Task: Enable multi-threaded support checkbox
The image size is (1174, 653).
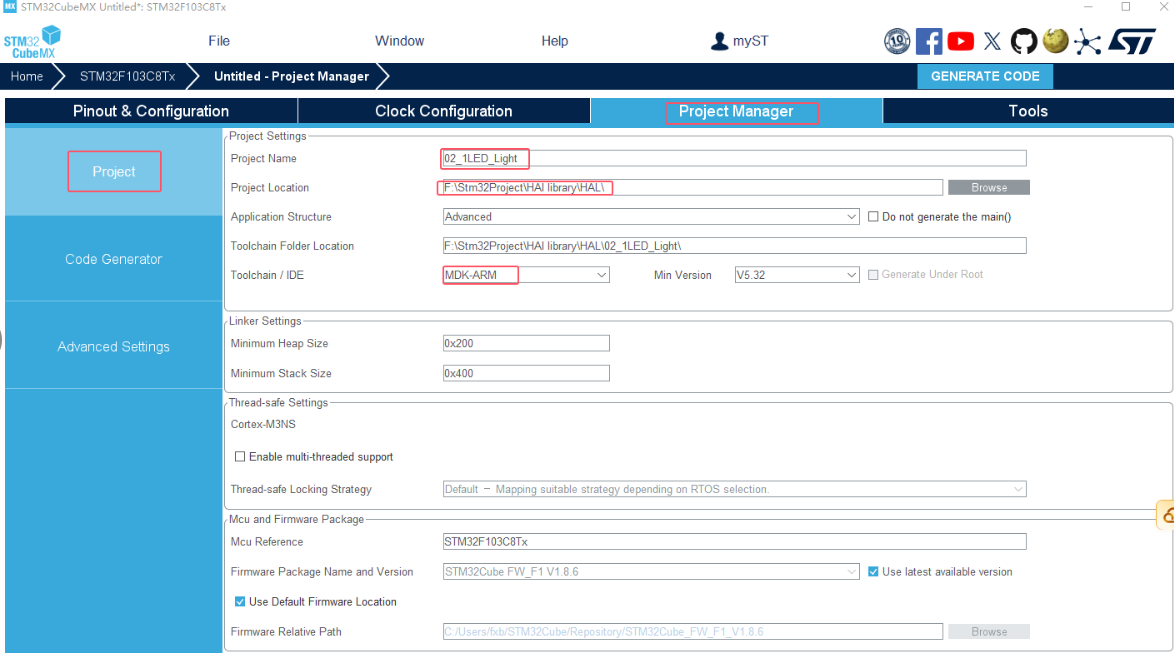Action: coord(240,456)
